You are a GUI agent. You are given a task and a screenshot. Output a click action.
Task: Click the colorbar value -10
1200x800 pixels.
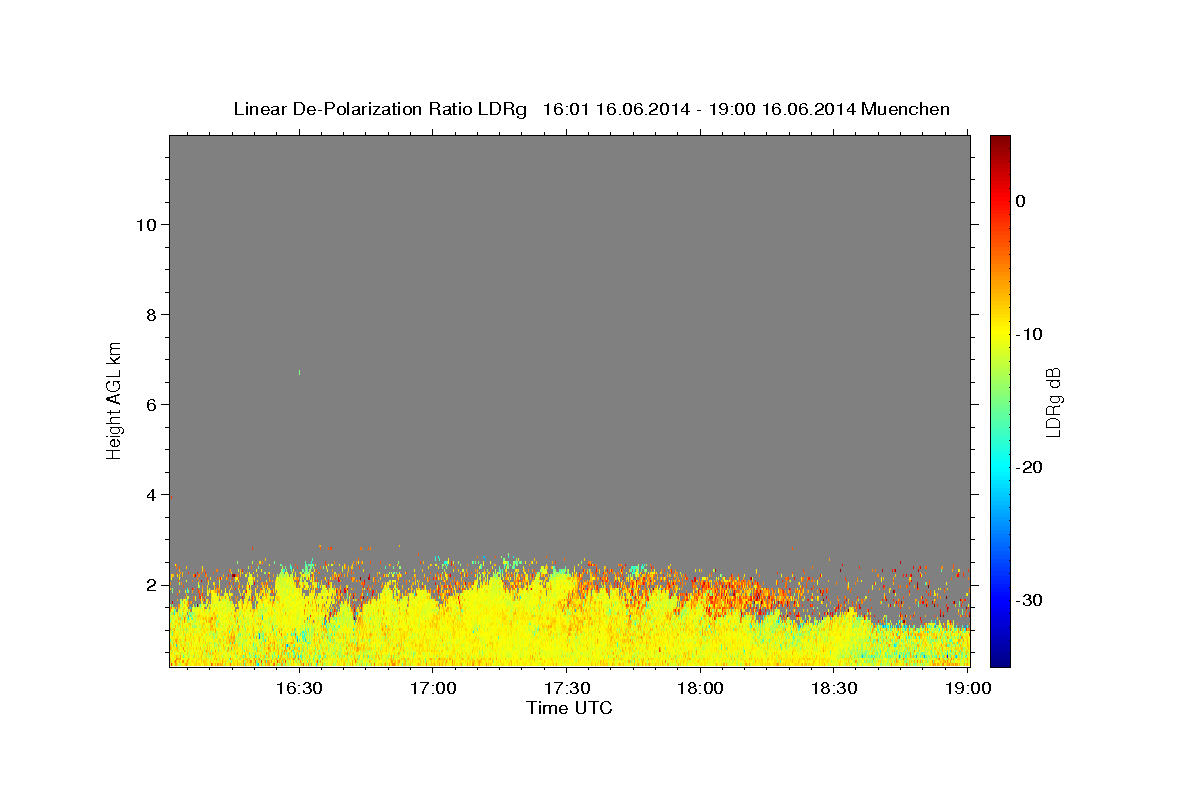click(x=1029, y=334)
